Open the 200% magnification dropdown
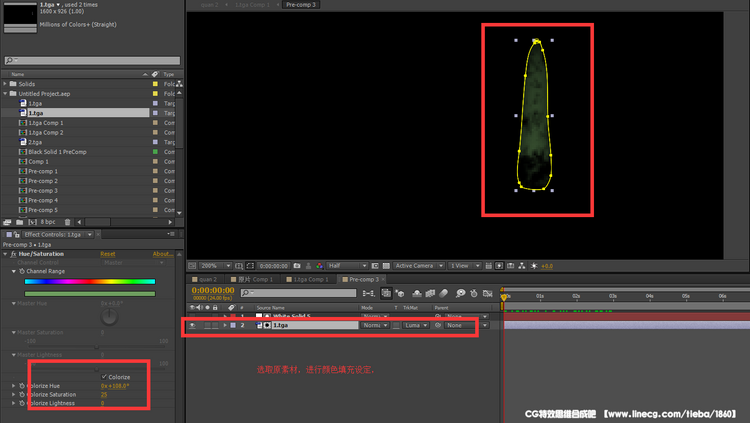This screenshot has width=750, height=423. 216,266
